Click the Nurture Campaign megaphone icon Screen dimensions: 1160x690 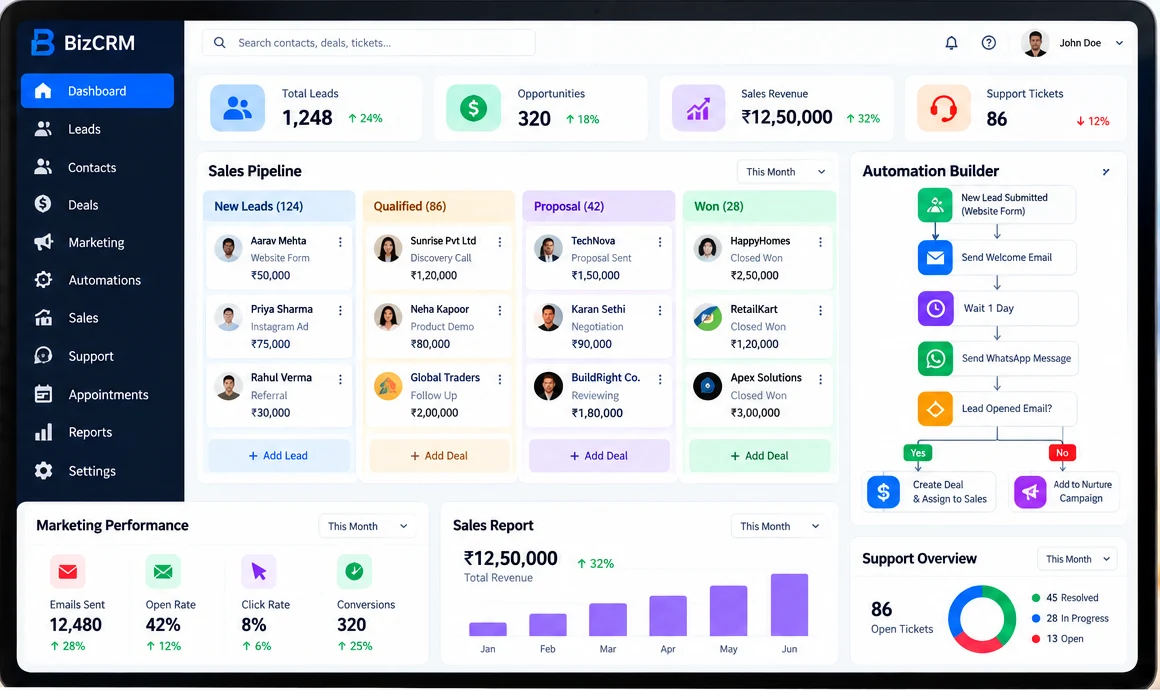point(1030,492)
